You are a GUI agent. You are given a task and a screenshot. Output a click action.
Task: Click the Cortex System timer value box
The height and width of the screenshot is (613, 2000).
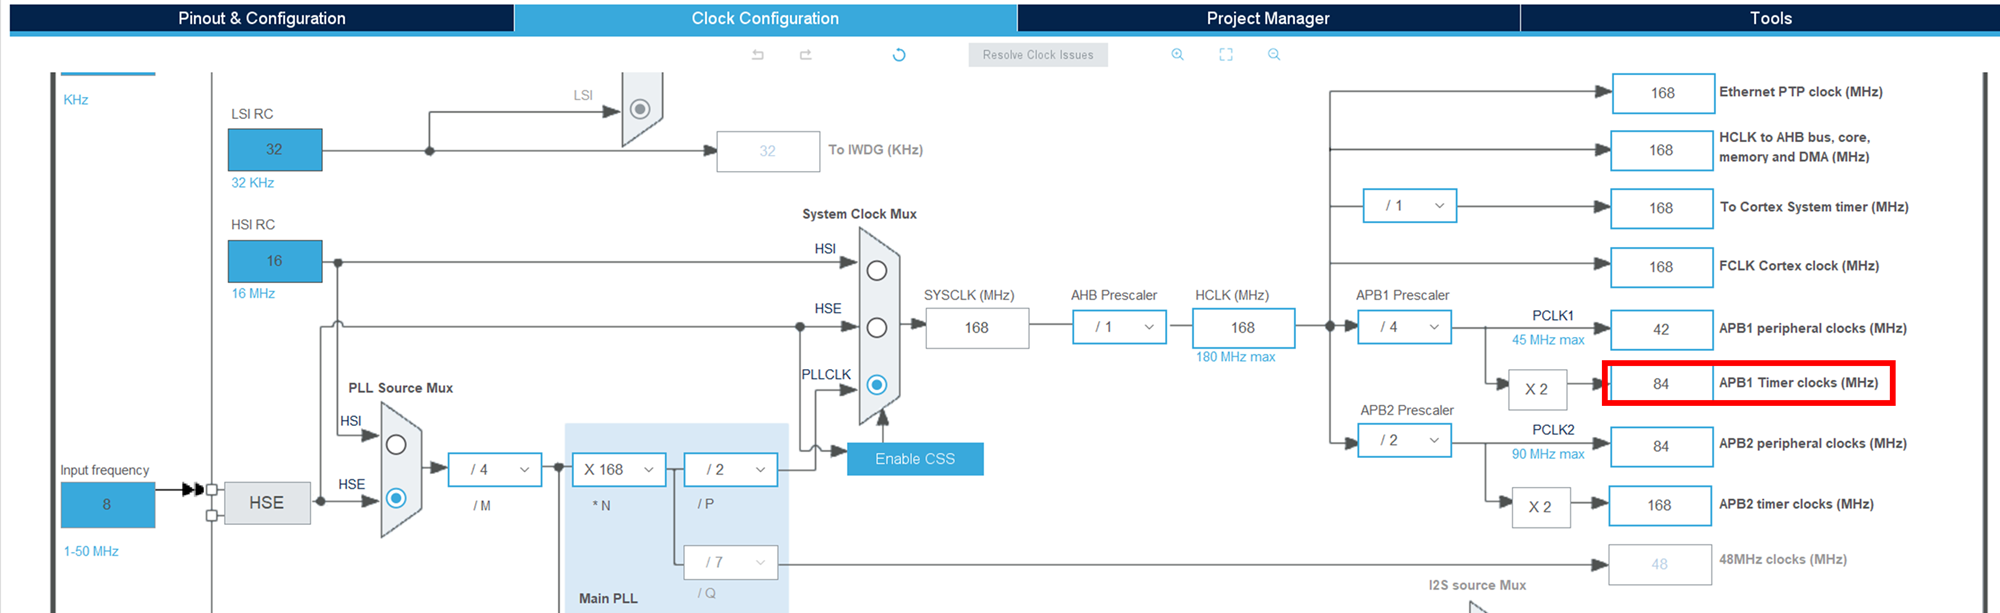(x=1662, y=208)
